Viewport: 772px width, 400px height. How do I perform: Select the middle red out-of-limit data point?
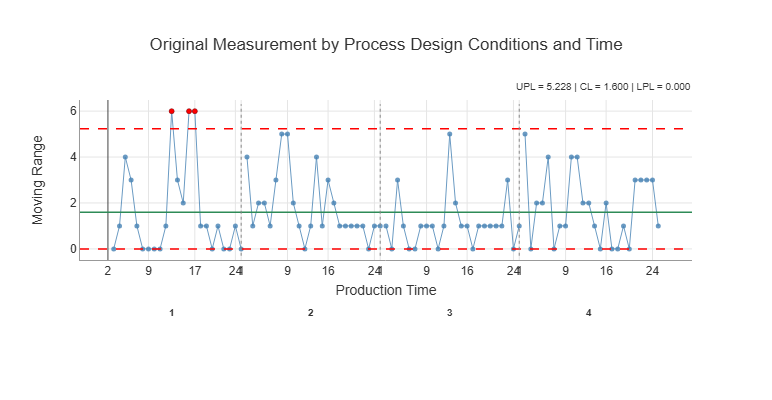pos(189,111)
